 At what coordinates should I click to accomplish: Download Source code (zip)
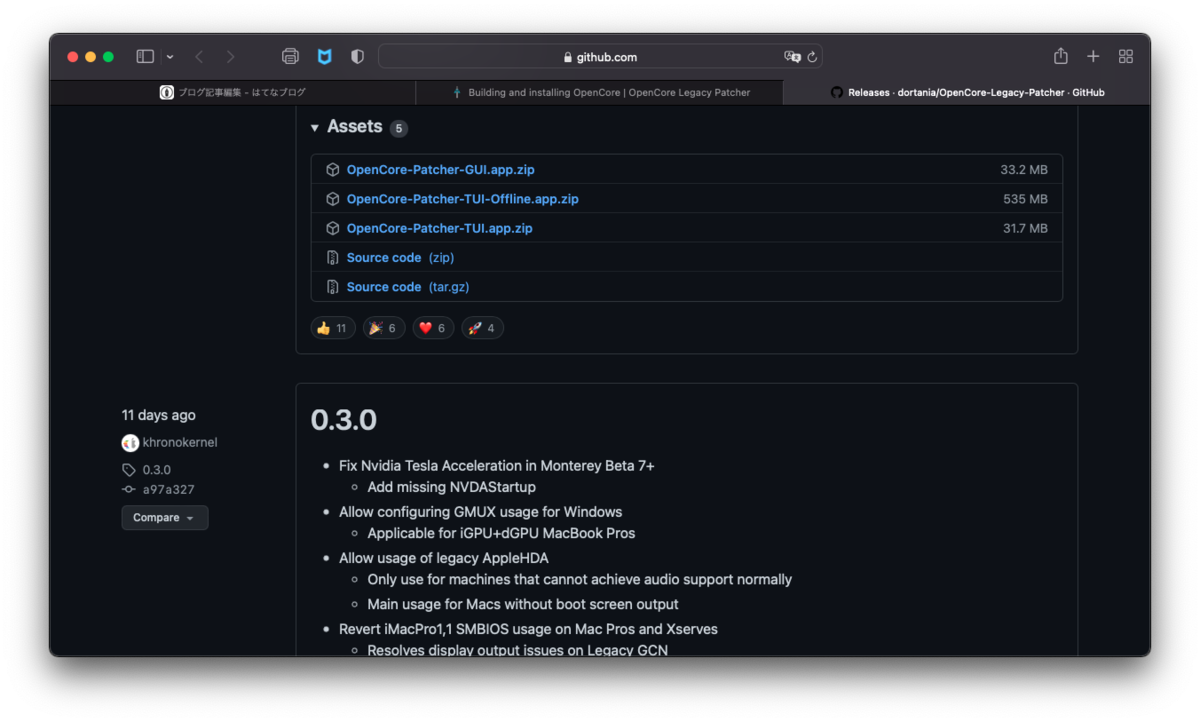[x=400, y=257]
